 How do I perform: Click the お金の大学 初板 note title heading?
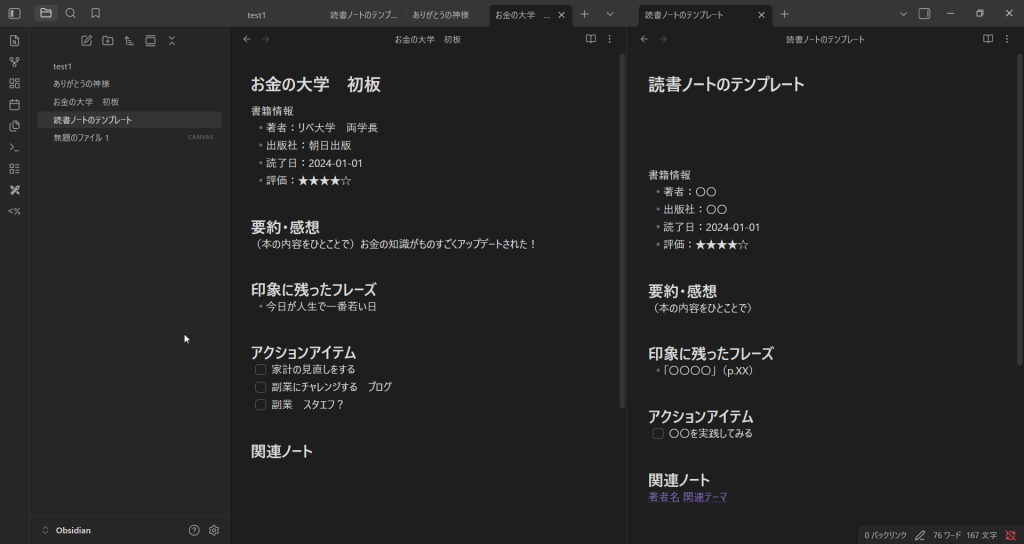coord(315,84)
